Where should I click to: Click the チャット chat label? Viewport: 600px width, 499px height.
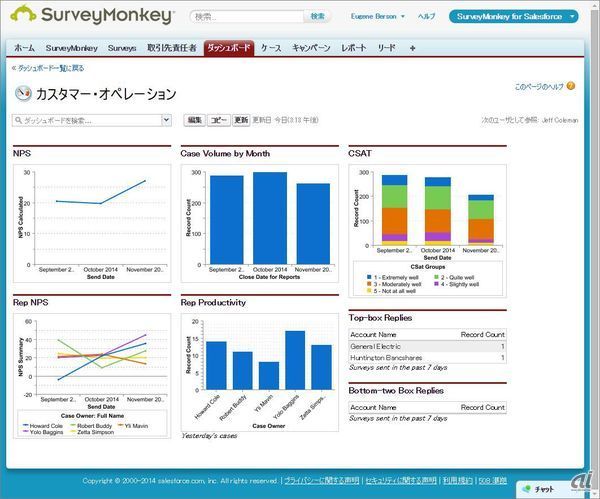544,489
